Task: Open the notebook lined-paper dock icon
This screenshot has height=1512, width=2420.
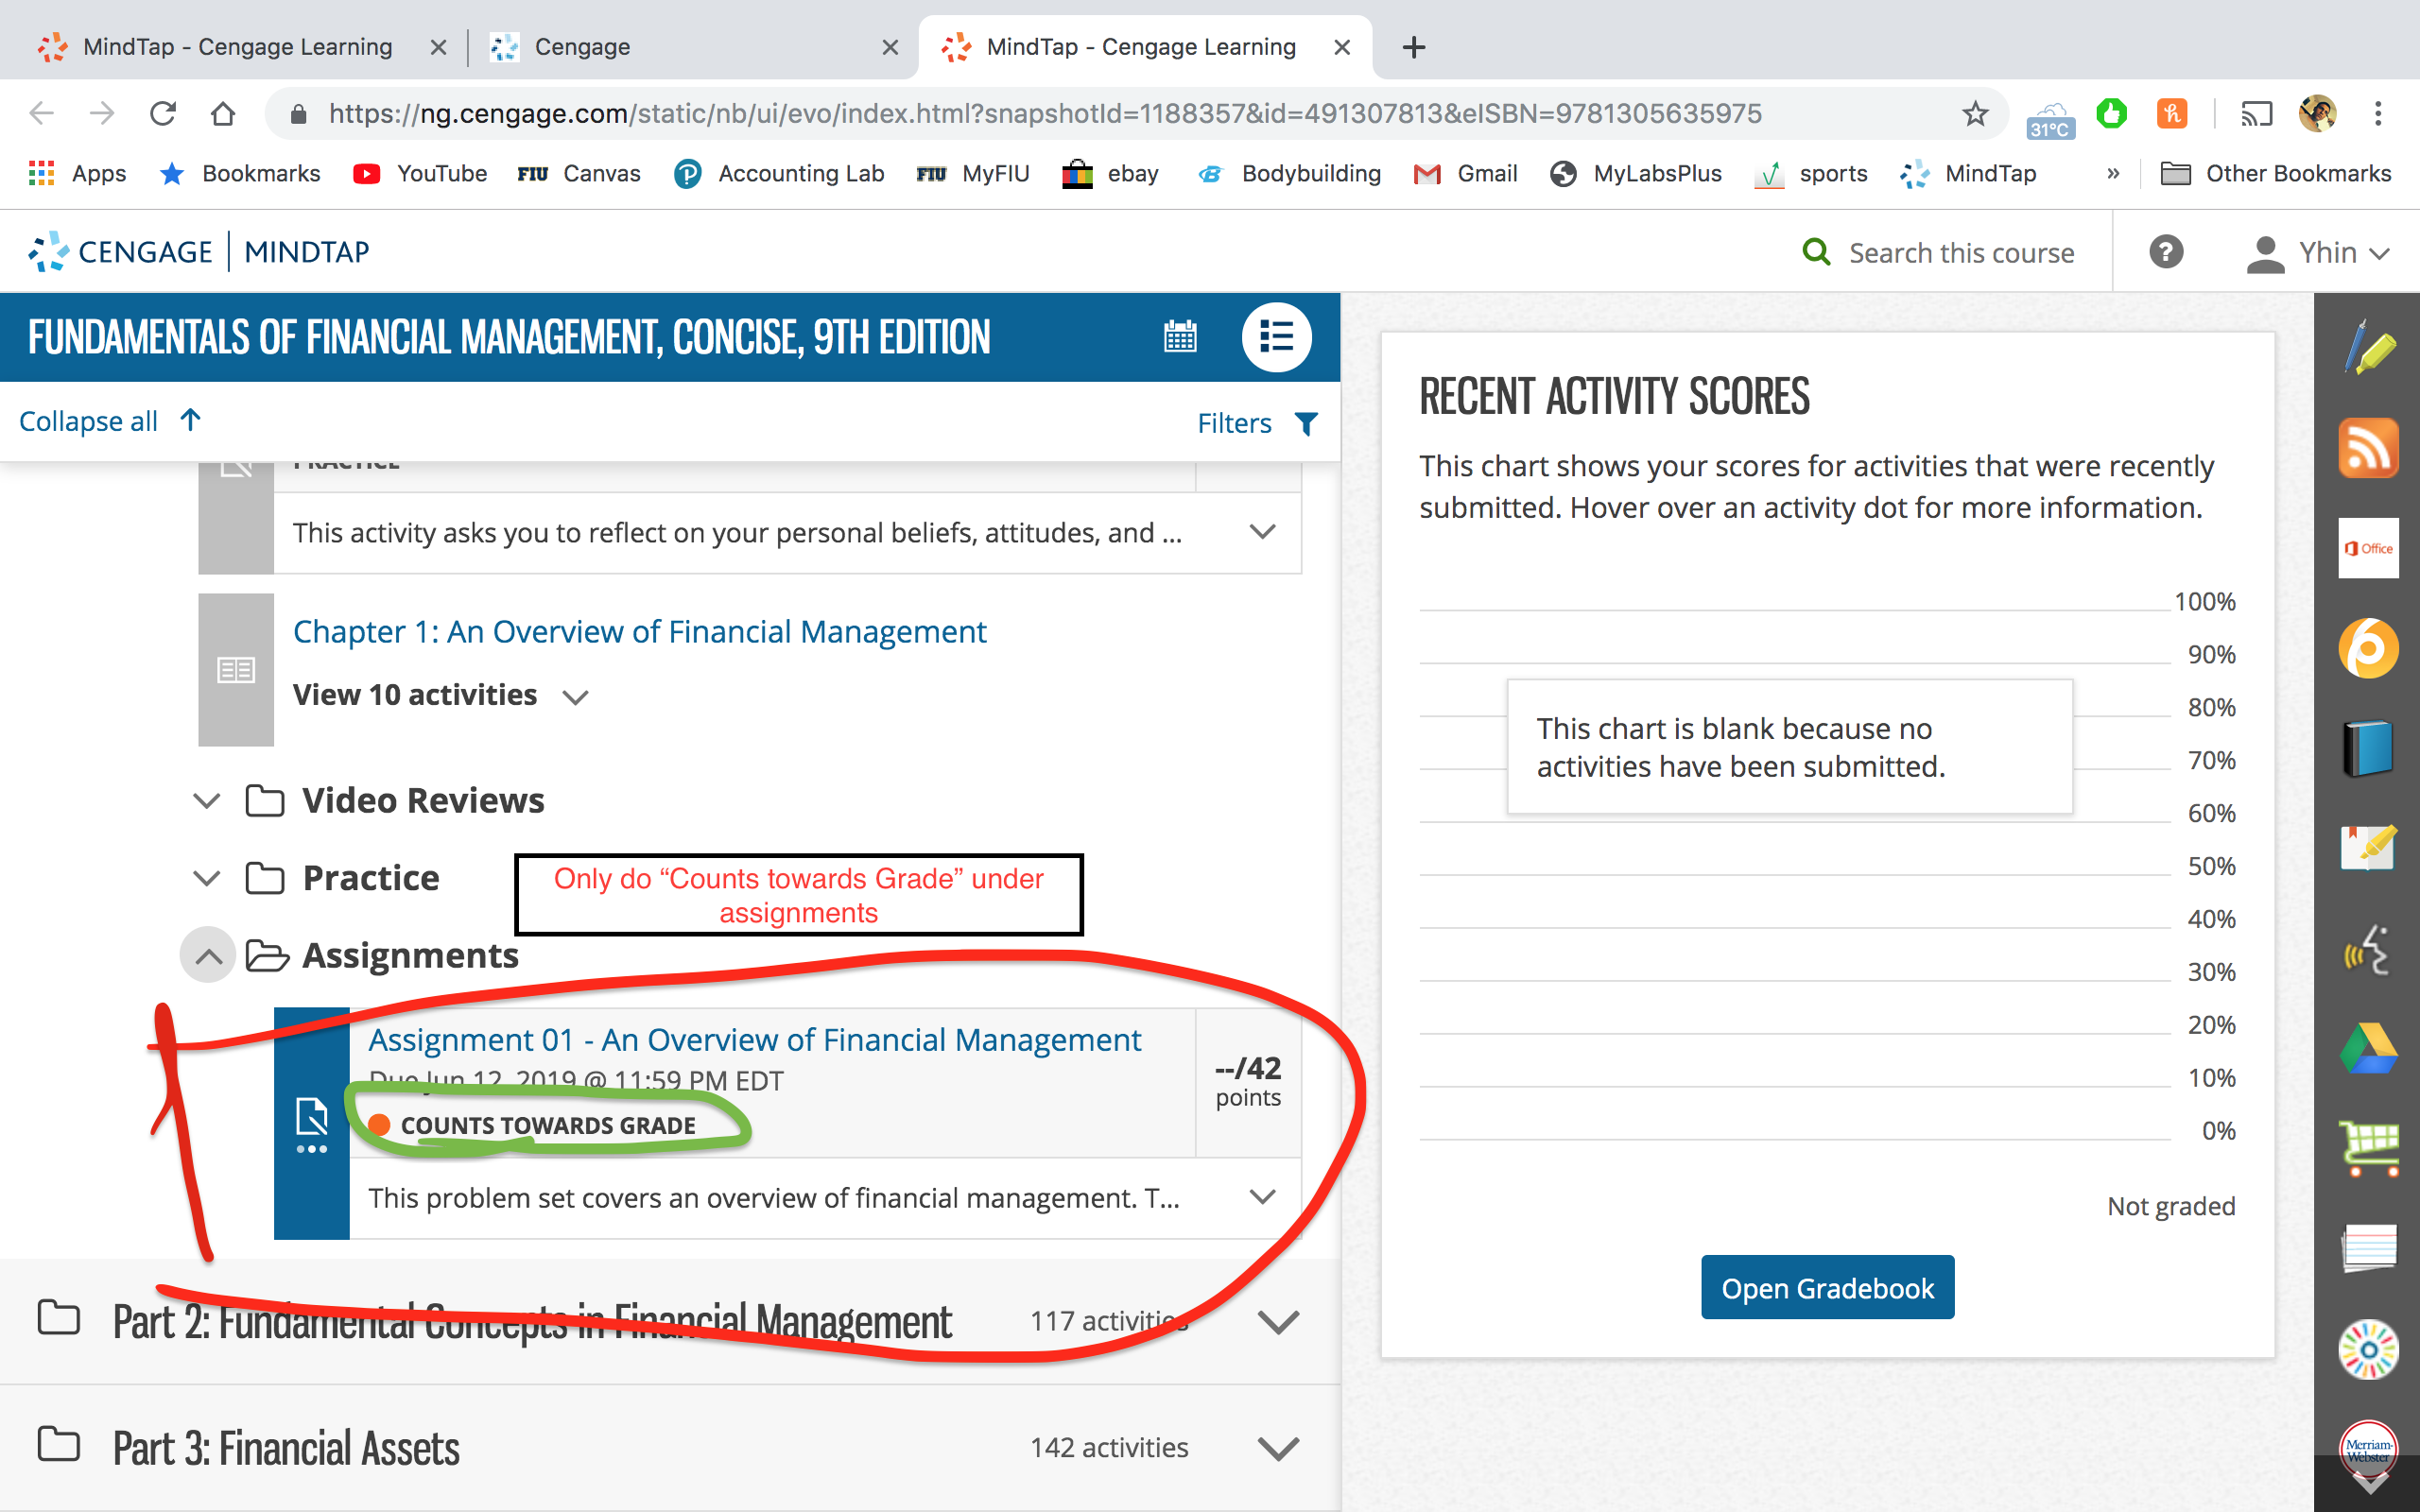Action: coord(2368,1249)
